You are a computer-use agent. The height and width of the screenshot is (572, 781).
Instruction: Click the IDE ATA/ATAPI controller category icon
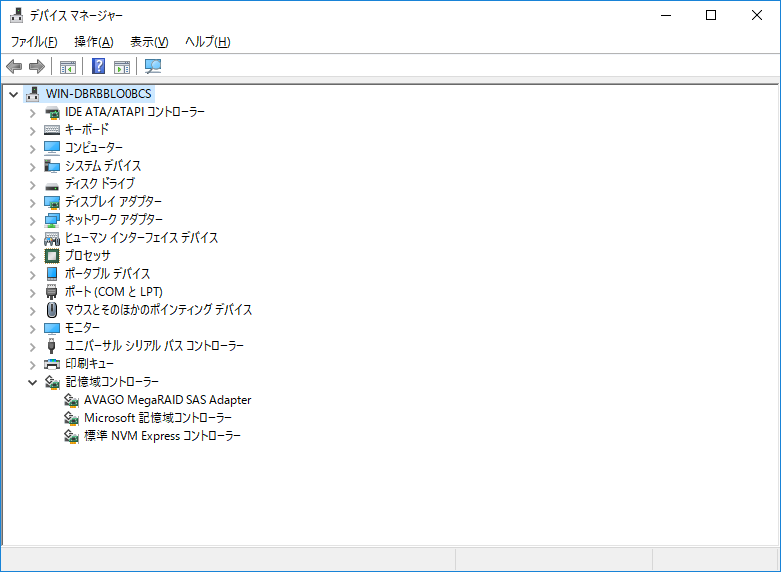pyautogui.click(x=52, y=113)
